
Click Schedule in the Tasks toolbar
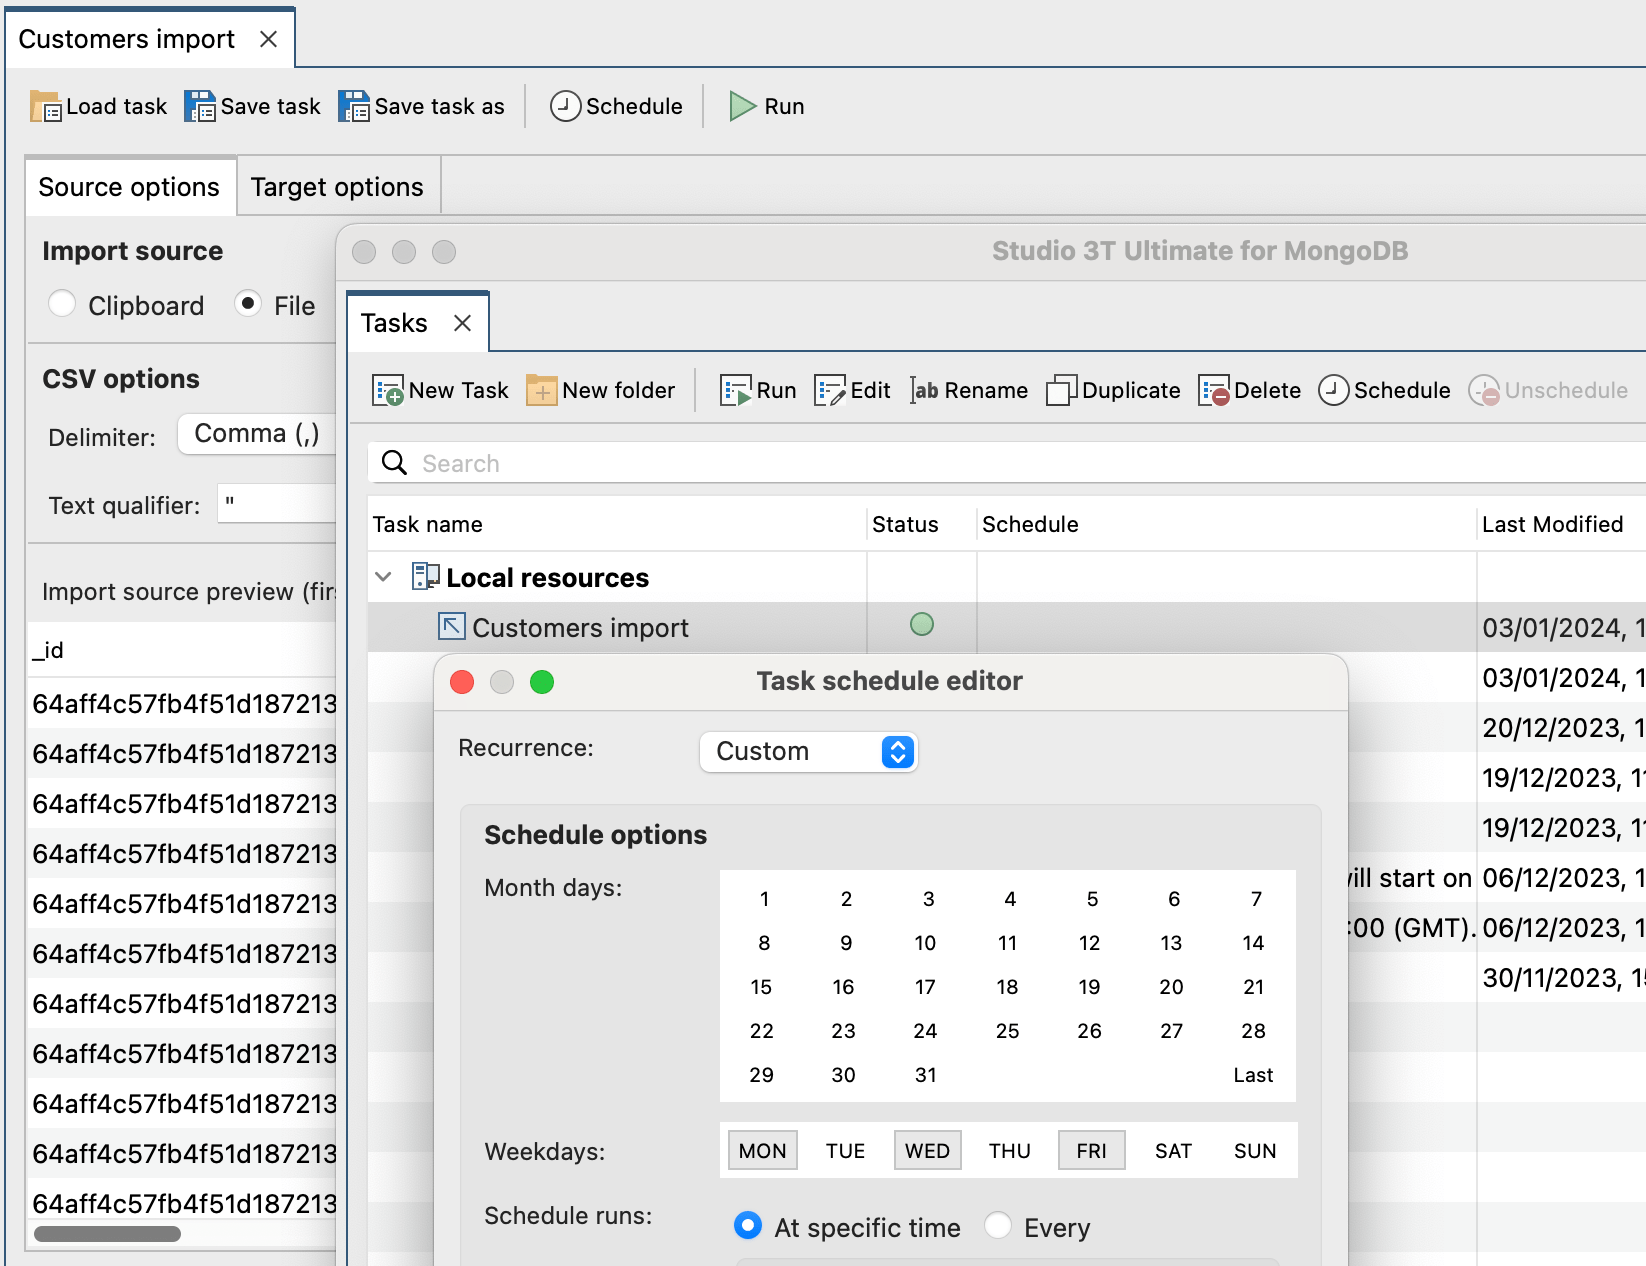pos(1384,390)
